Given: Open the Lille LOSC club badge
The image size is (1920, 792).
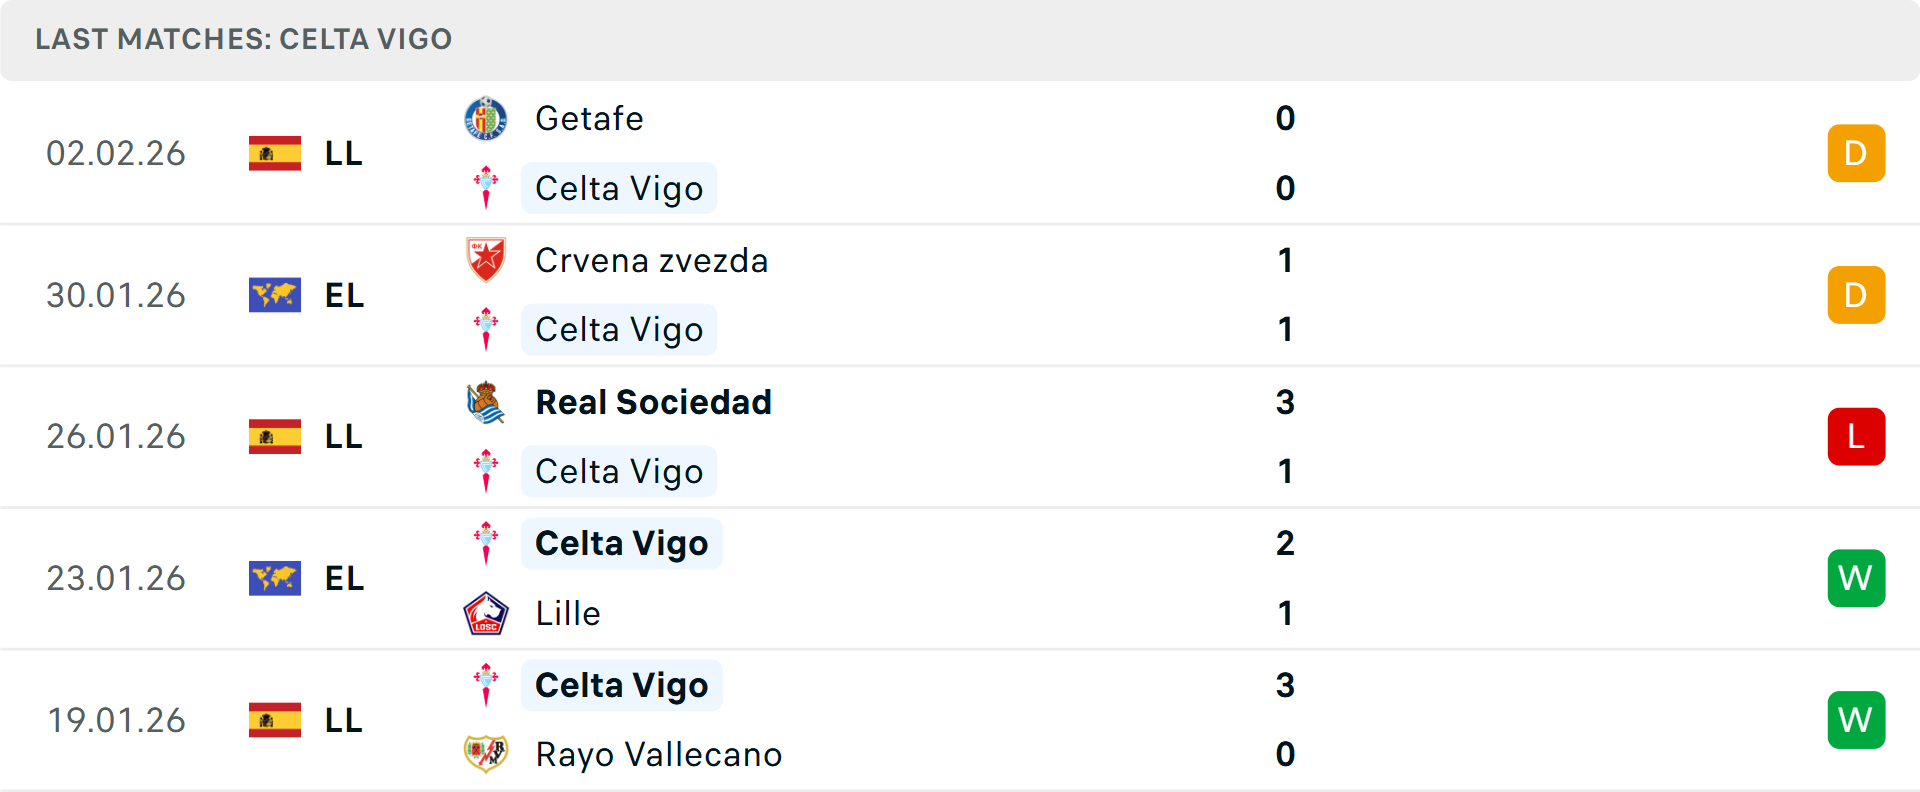Looking at the screenshot, I should coord(486,613).
